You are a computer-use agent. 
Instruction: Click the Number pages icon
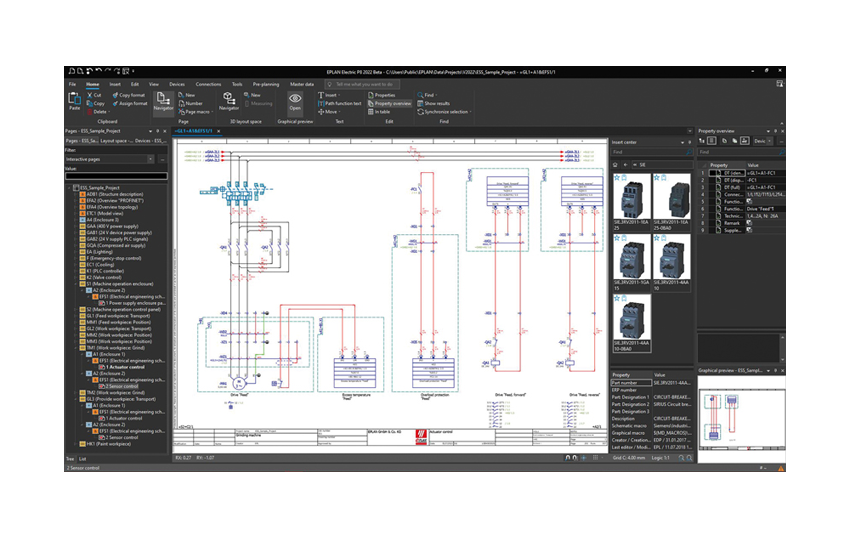pos(182,103)
